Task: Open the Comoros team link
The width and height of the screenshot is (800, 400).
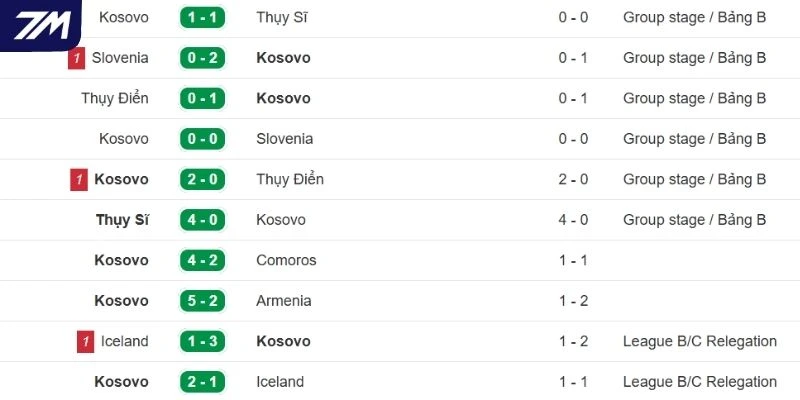Action: click(x=286, y=261)
